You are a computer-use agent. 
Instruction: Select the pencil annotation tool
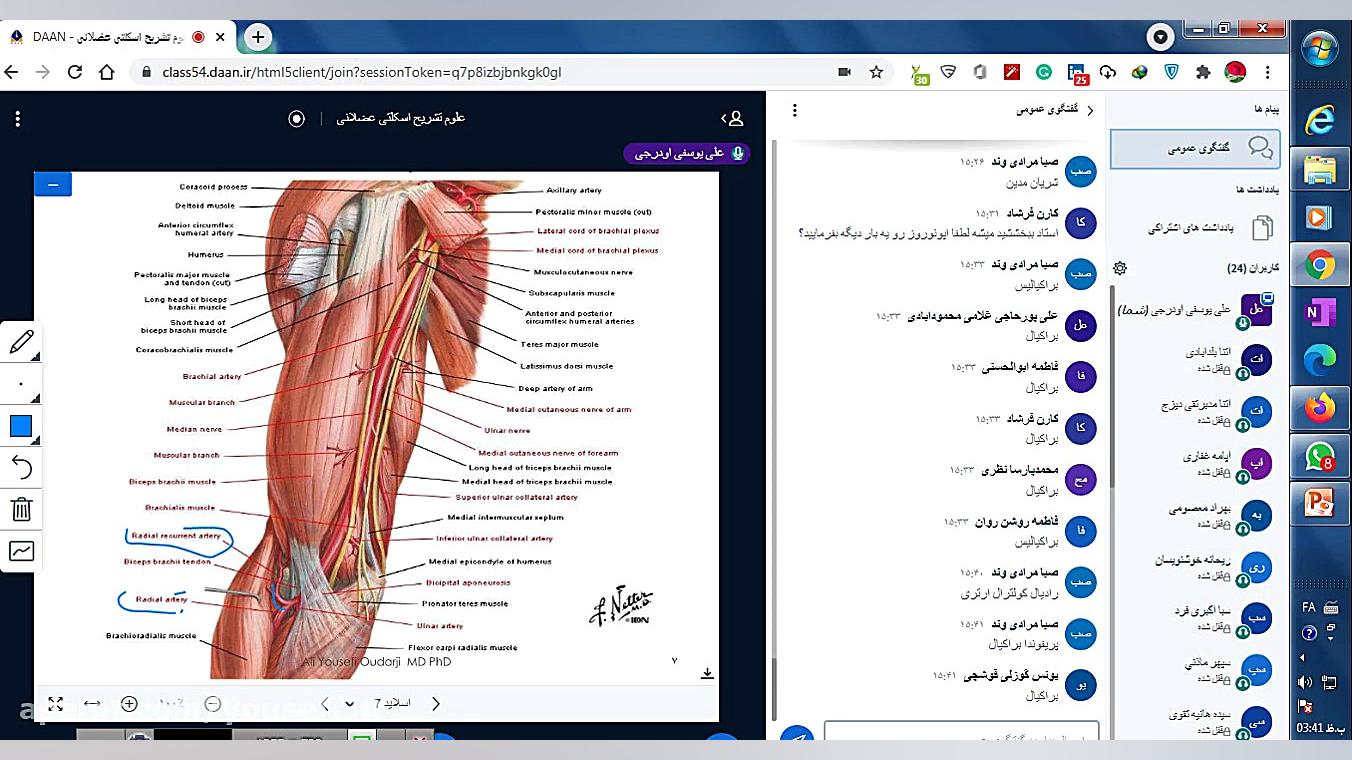[22, 343]
